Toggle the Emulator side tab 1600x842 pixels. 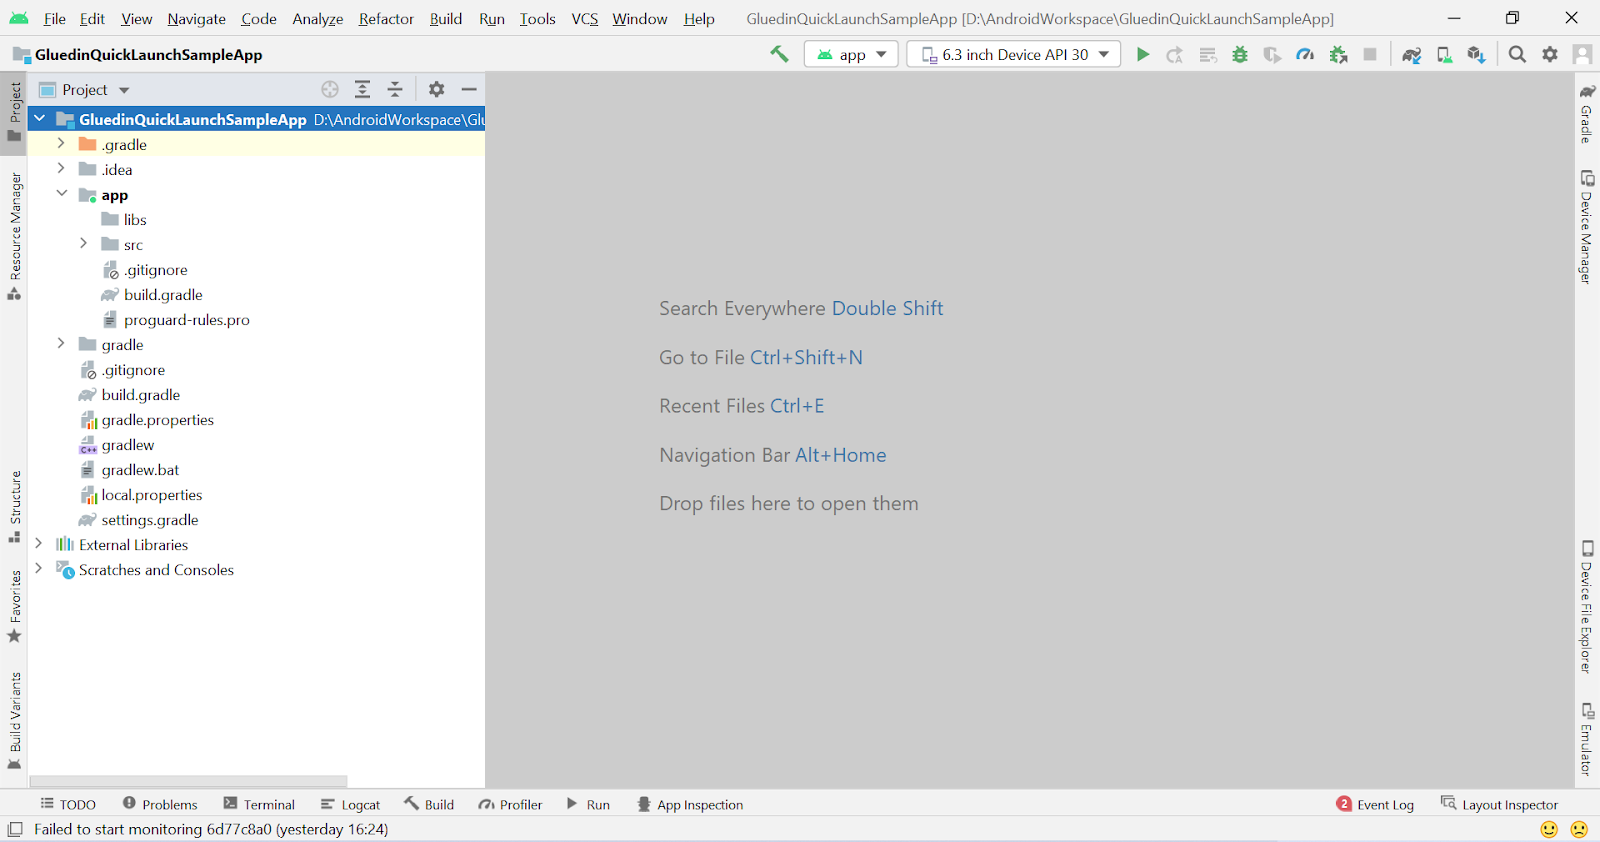point(1587,739)
